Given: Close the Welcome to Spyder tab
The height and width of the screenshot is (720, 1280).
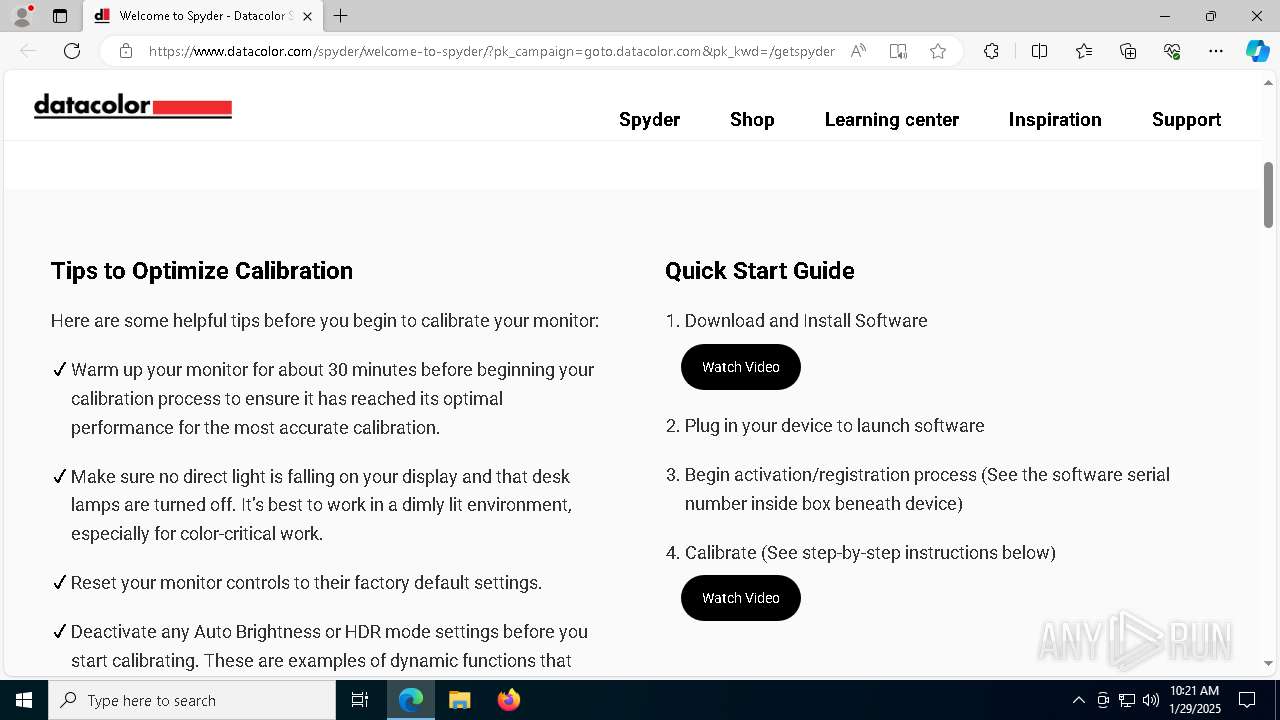Looking at the screenshot, I should click(308, 16).
